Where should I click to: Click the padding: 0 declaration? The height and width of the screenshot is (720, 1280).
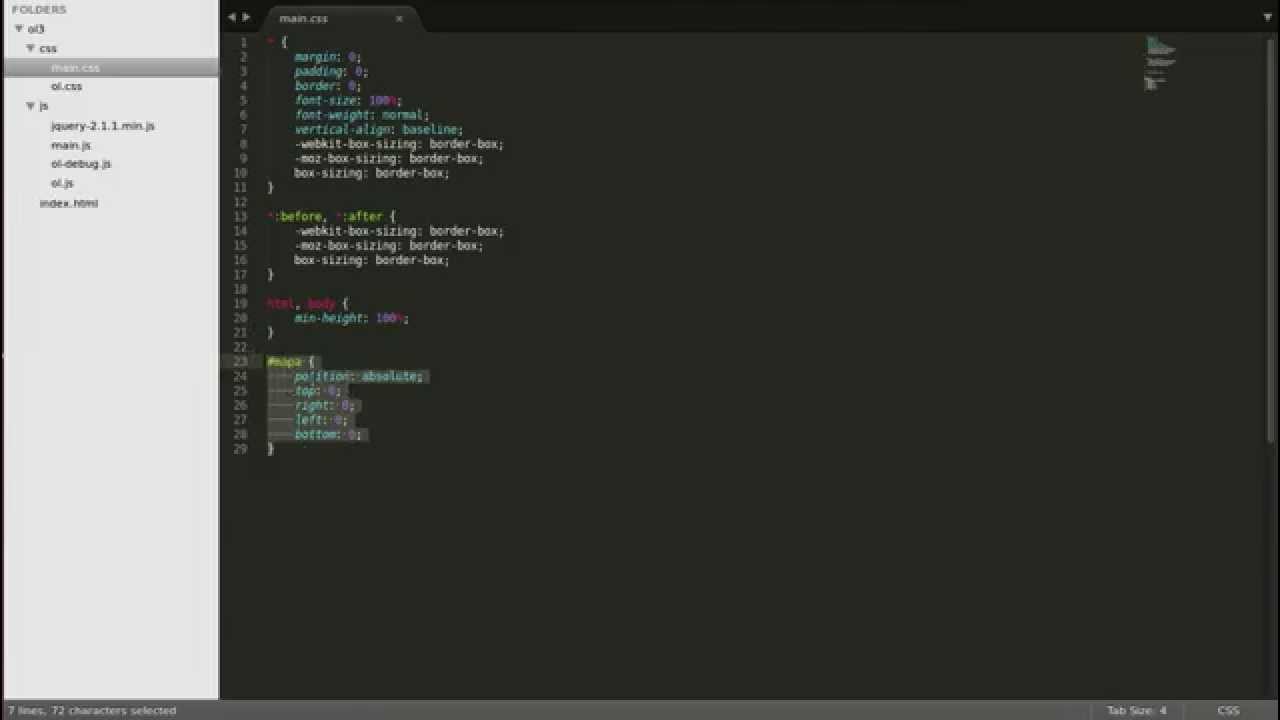331,72
